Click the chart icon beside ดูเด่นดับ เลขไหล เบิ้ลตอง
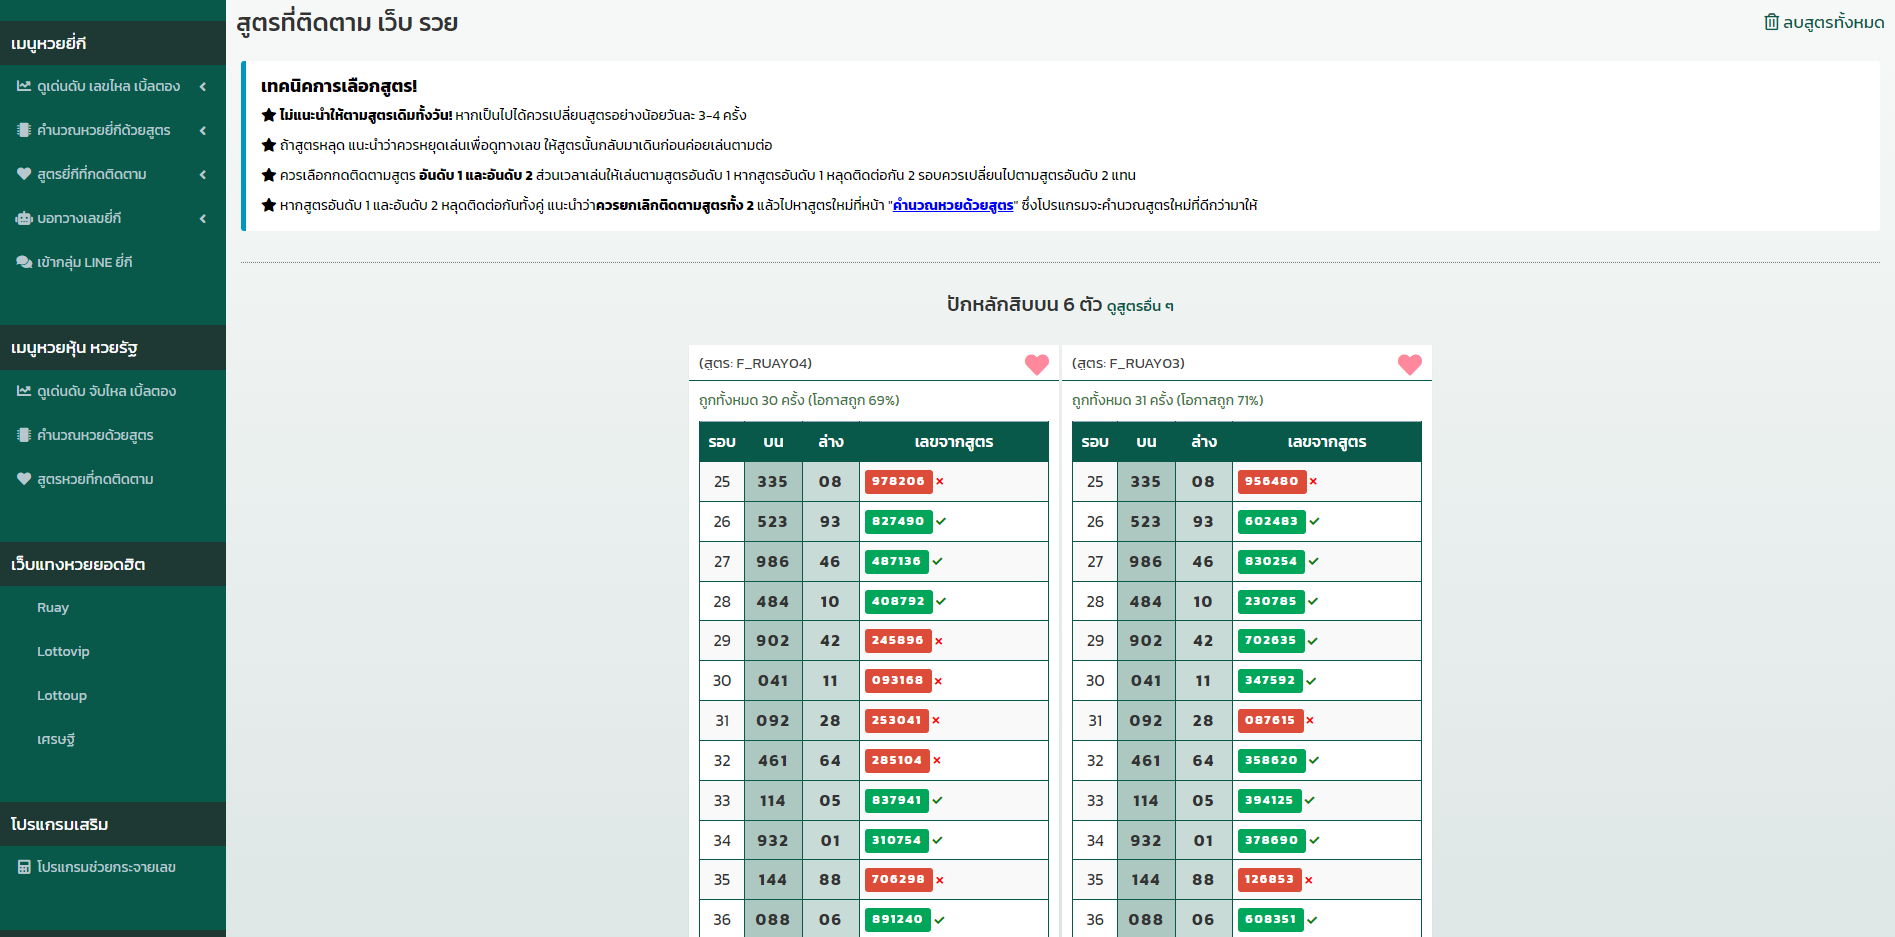1895x937 pixels. (24, 86)
